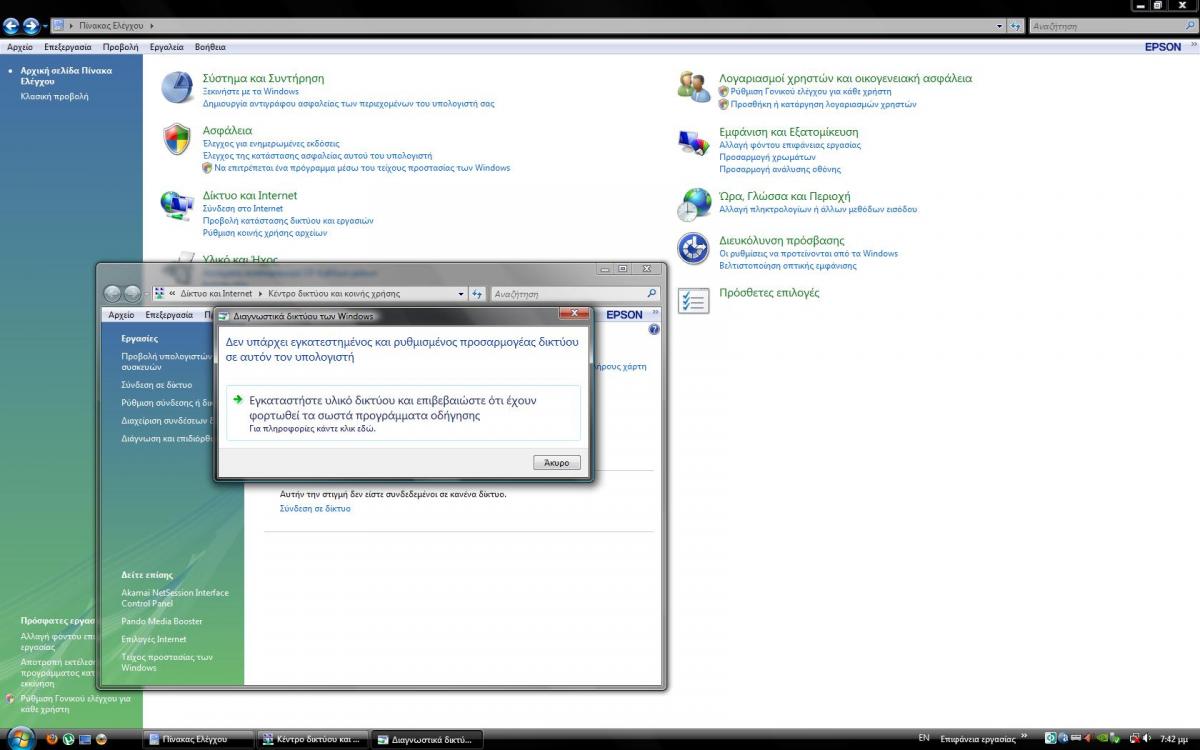The image size is (1200, 750).
Task: Click the Δίκτυο και Internet category icon
Action: [x=177, y=205]
